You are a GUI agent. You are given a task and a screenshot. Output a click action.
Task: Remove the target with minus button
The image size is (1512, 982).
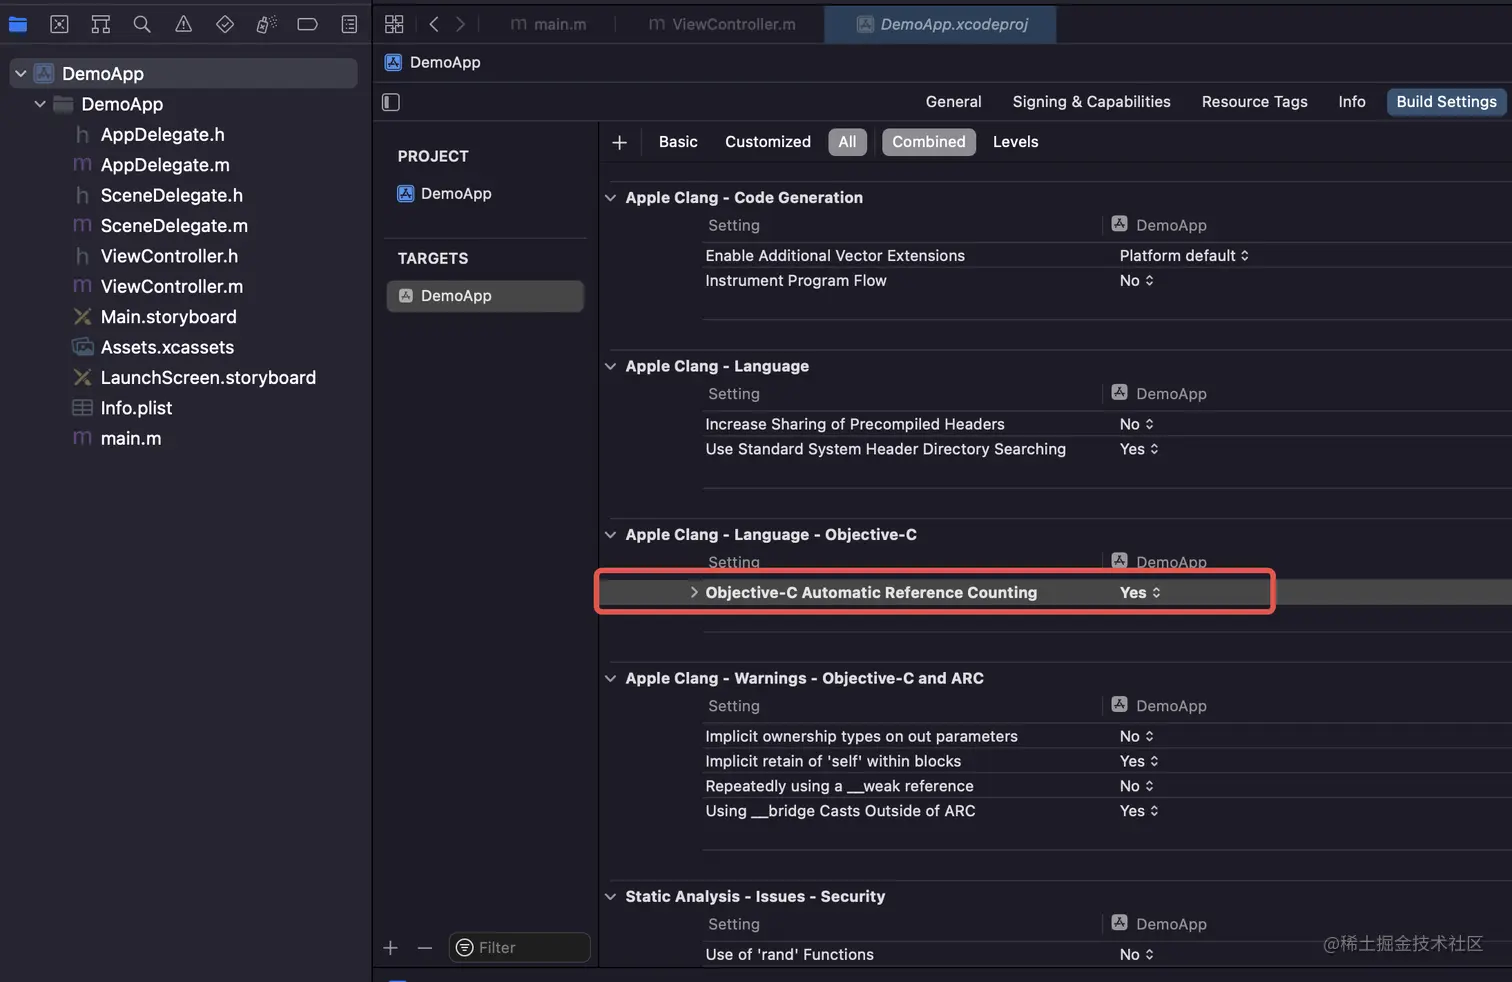coord(425,948)
